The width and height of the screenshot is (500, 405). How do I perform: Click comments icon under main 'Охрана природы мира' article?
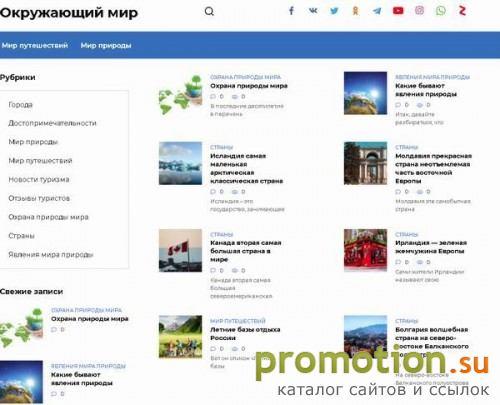213,96
